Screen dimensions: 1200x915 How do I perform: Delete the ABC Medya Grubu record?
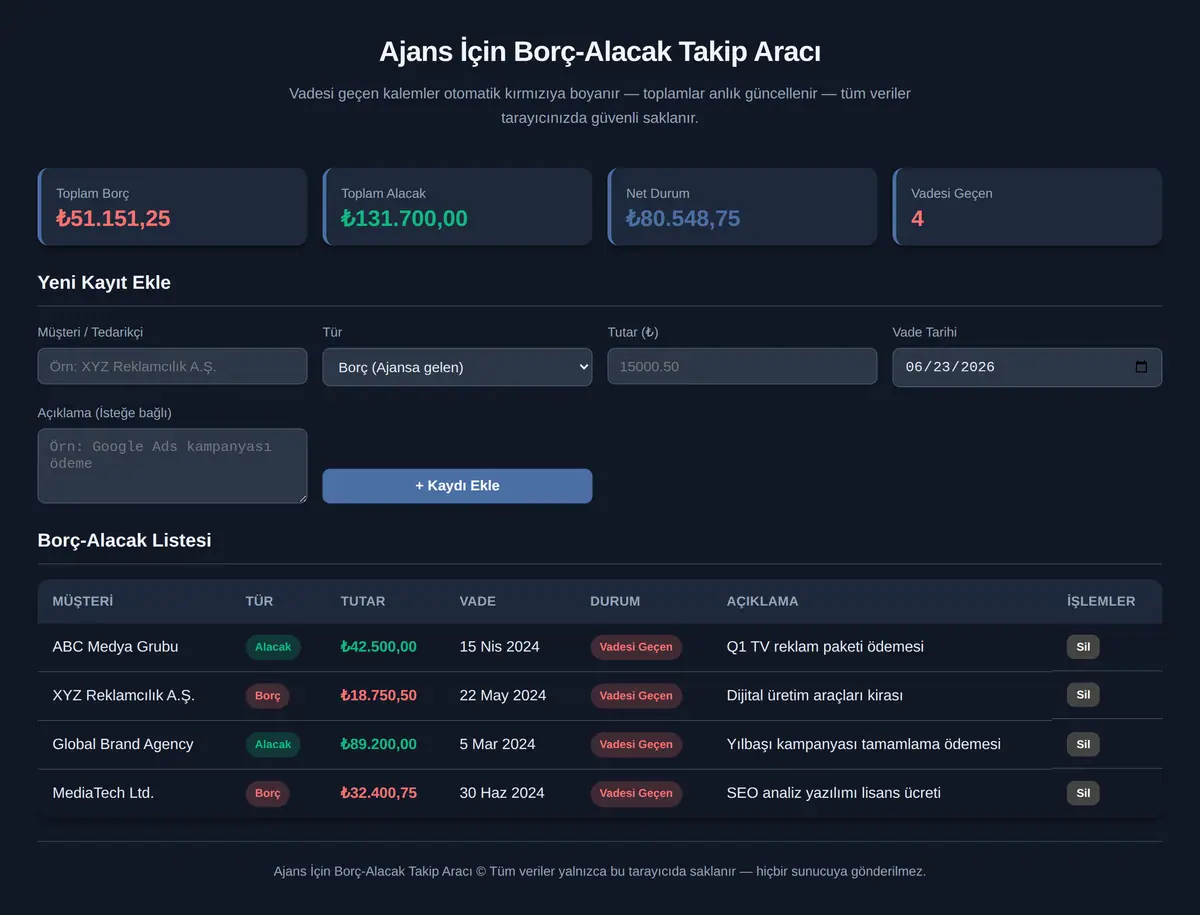pos(1083,647)
